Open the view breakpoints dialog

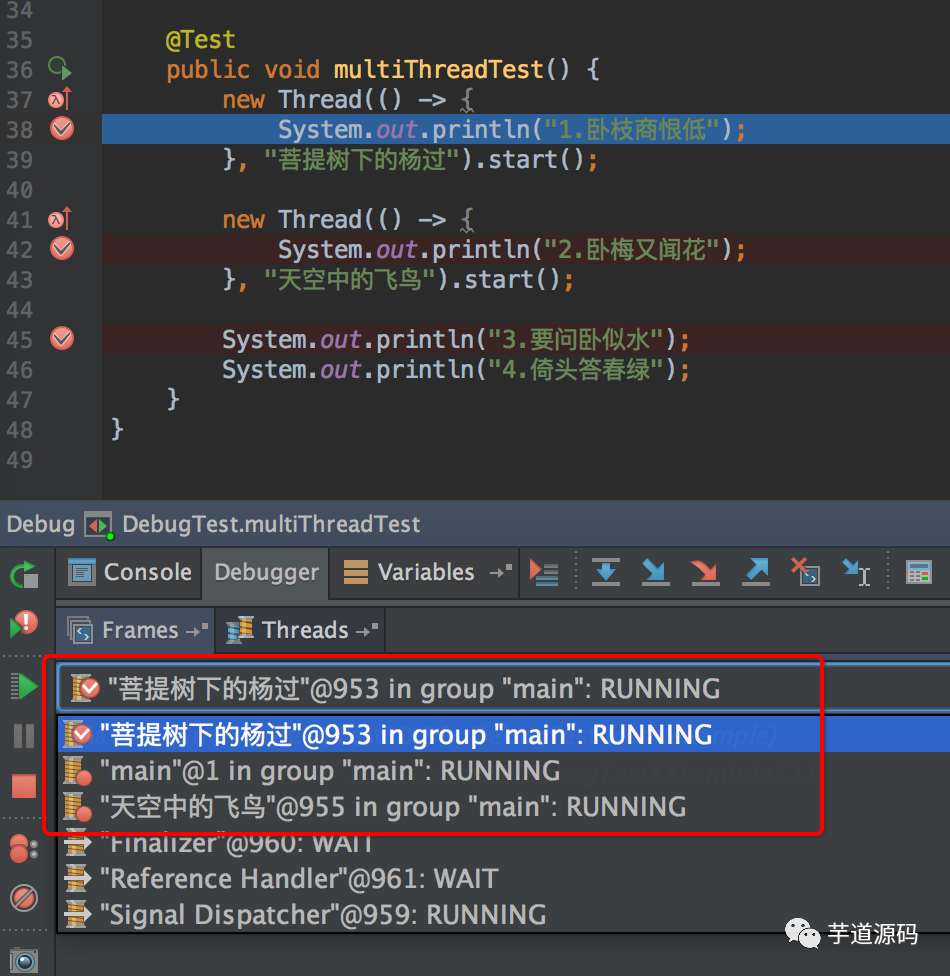point(24,848)
